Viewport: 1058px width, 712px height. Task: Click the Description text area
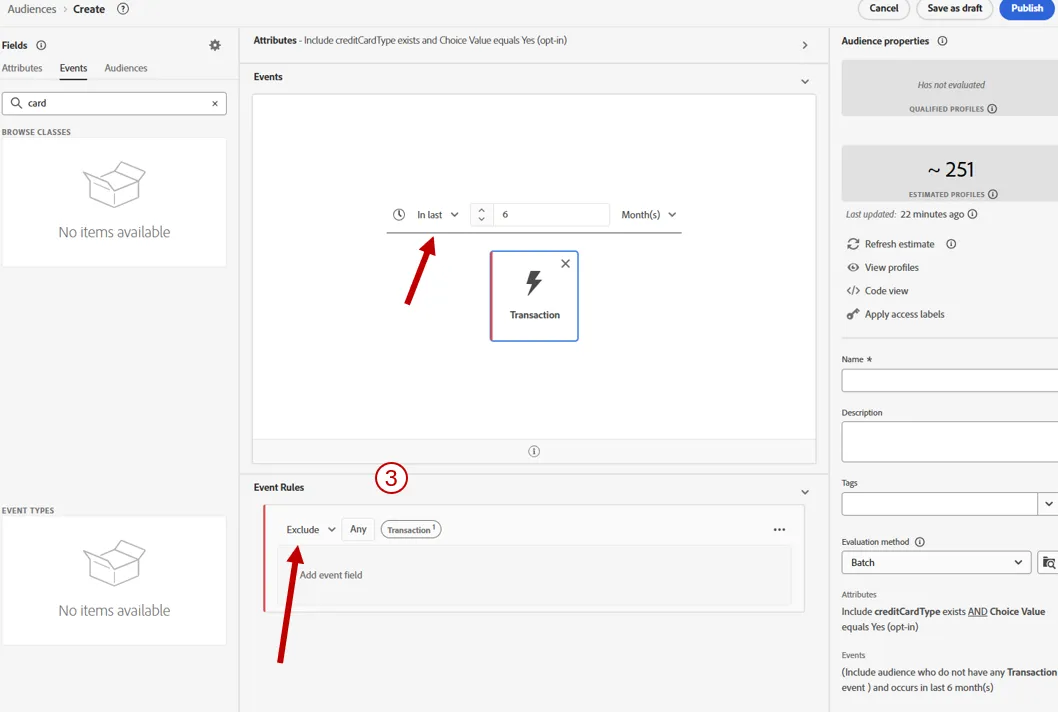click(x=949, y=442)
